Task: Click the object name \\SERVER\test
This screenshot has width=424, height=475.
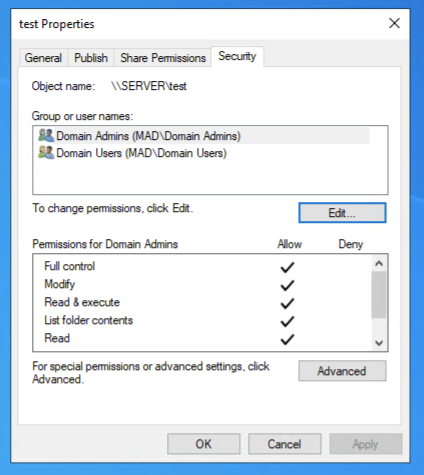Action: 149,86
